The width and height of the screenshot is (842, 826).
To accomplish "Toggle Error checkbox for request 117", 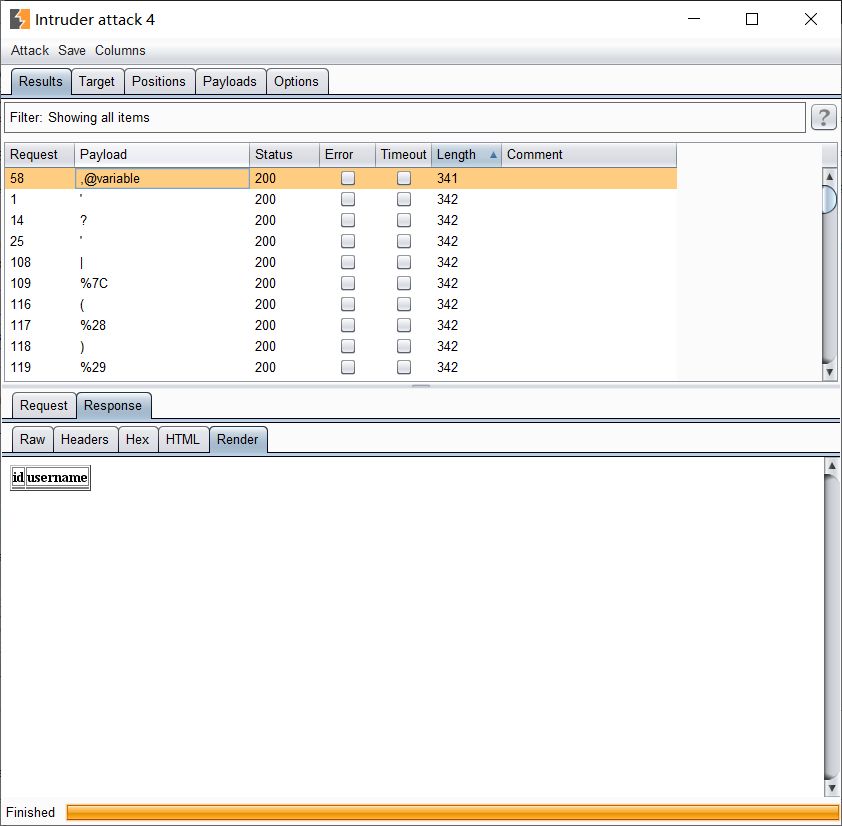I will pos(348,325).
